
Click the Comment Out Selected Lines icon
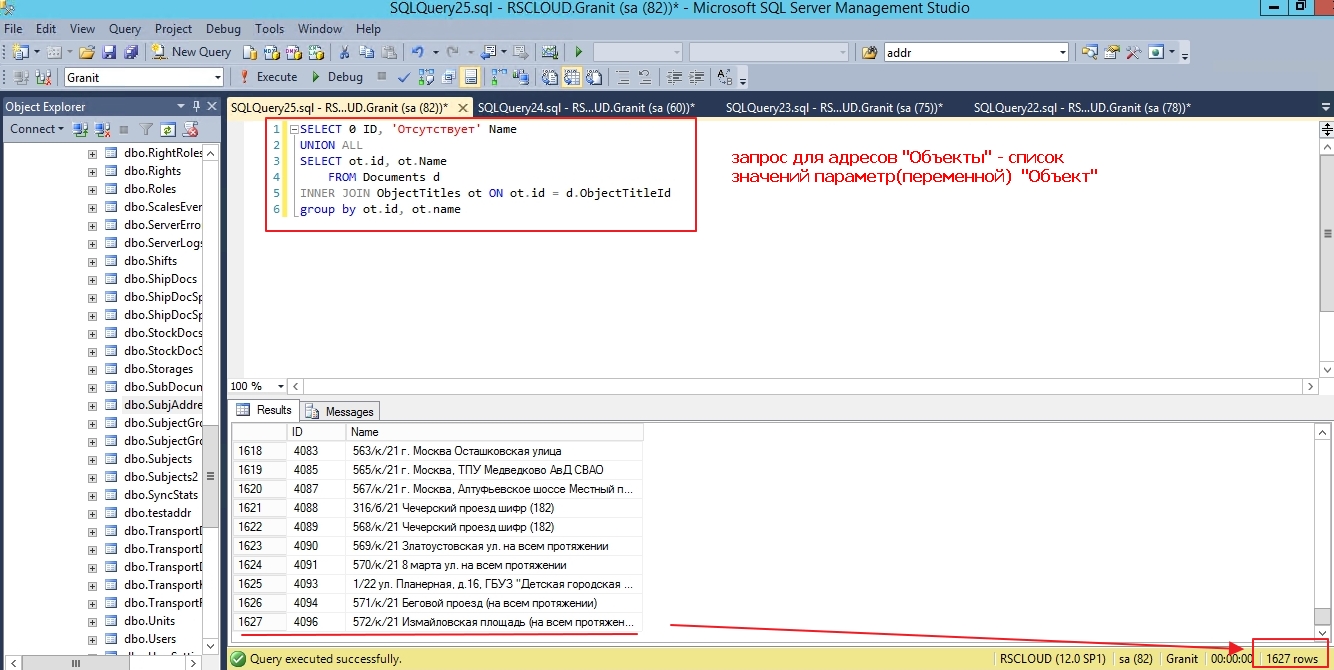(622, 77)
